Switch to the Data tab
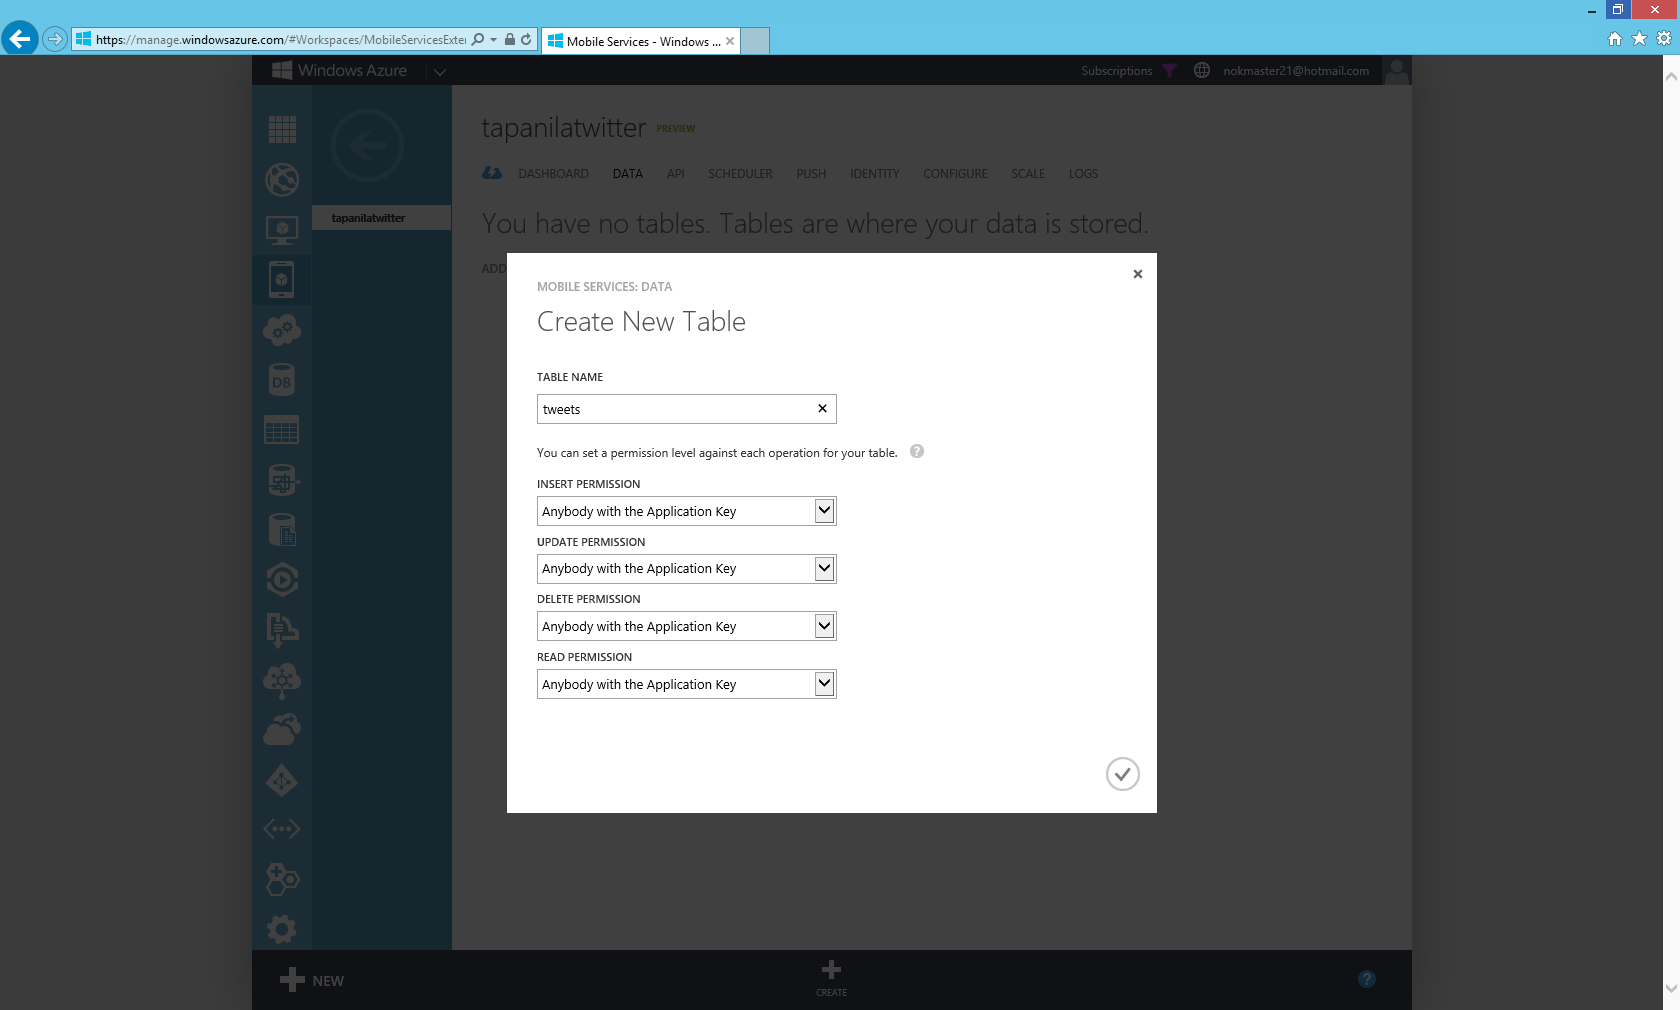Screen dimensions: 1680x1010 pyautogui.click(x=628, y=174)
